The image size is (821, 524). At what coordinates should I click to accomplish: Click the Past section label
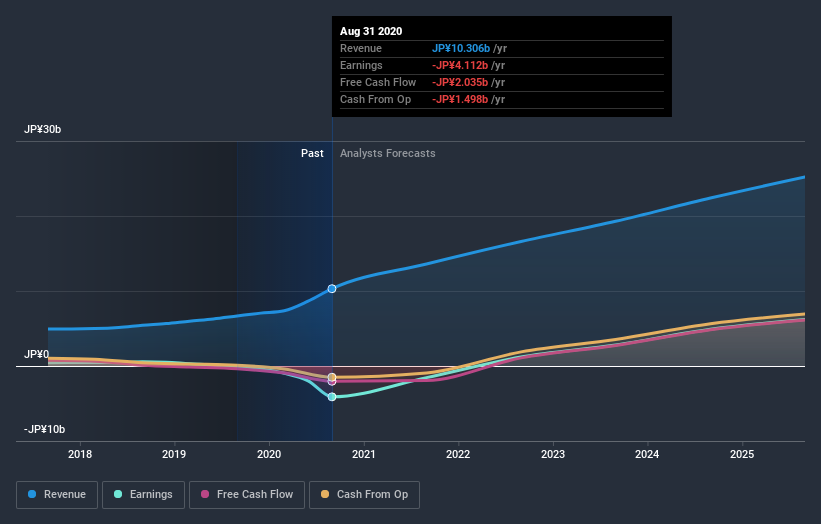pyautogui.click(x=312, y=153)
